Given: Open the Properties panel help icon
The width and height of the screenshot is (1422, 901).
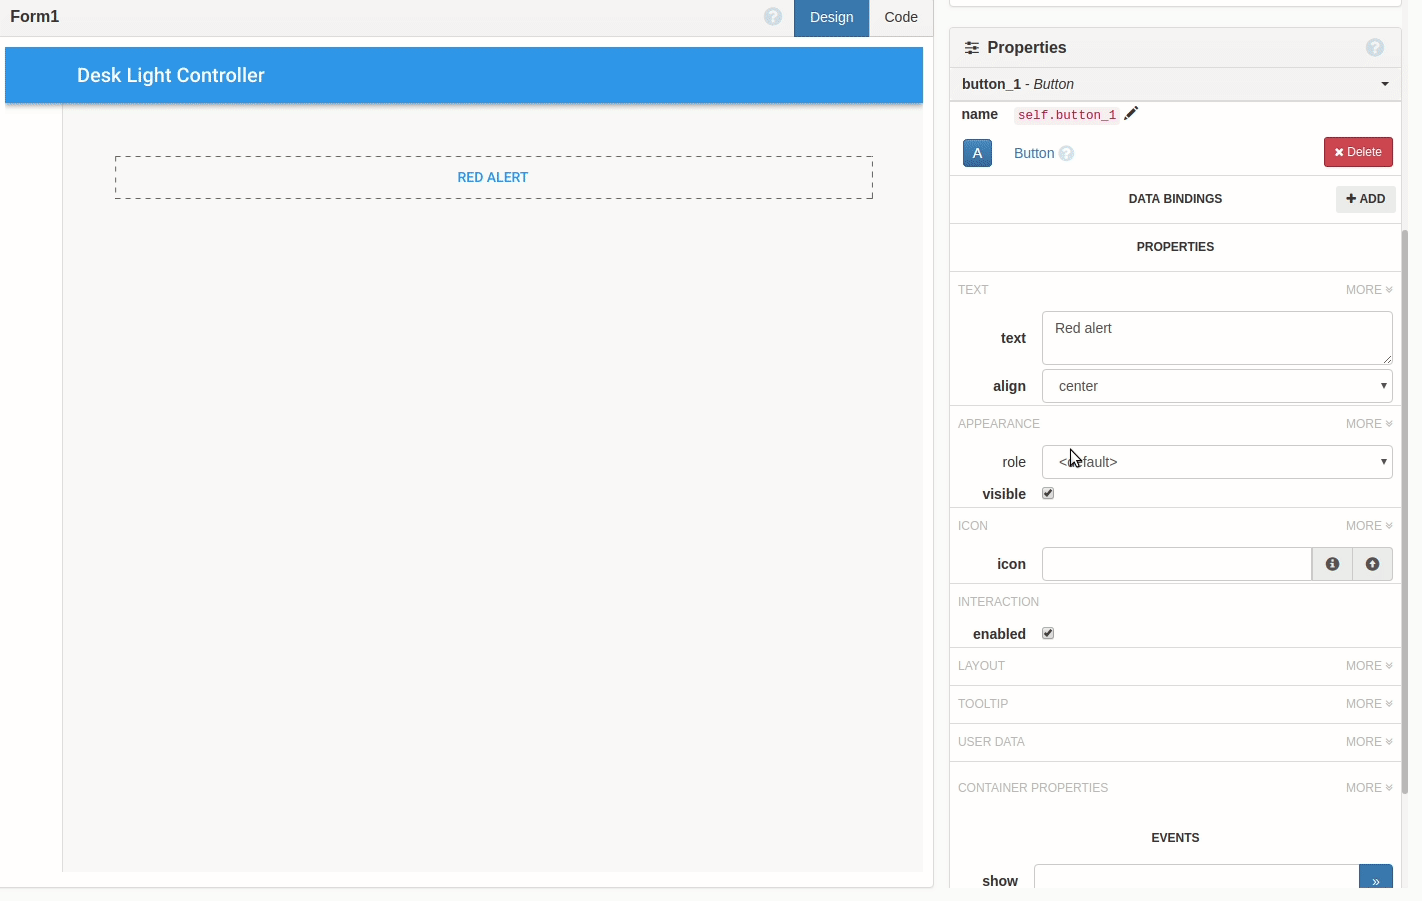Looking at the screenshot, I should (x=1375, y=48).
